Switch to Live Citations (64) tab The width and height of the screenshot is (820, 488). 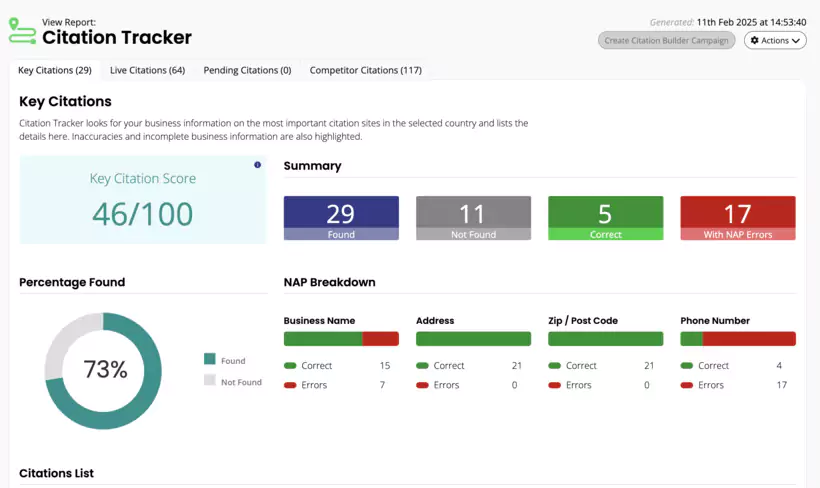point(147,70)
